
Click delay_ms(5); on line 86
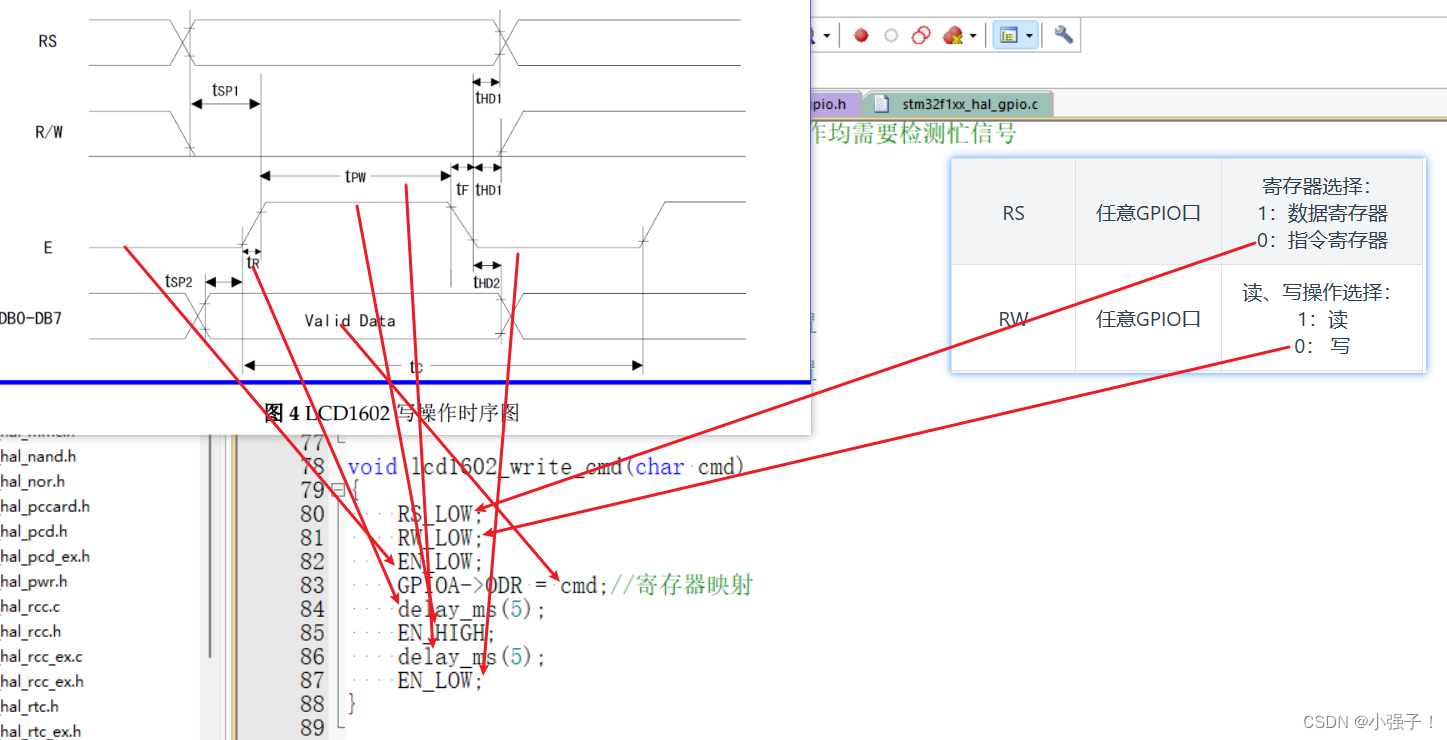click(x=472, y=657)
